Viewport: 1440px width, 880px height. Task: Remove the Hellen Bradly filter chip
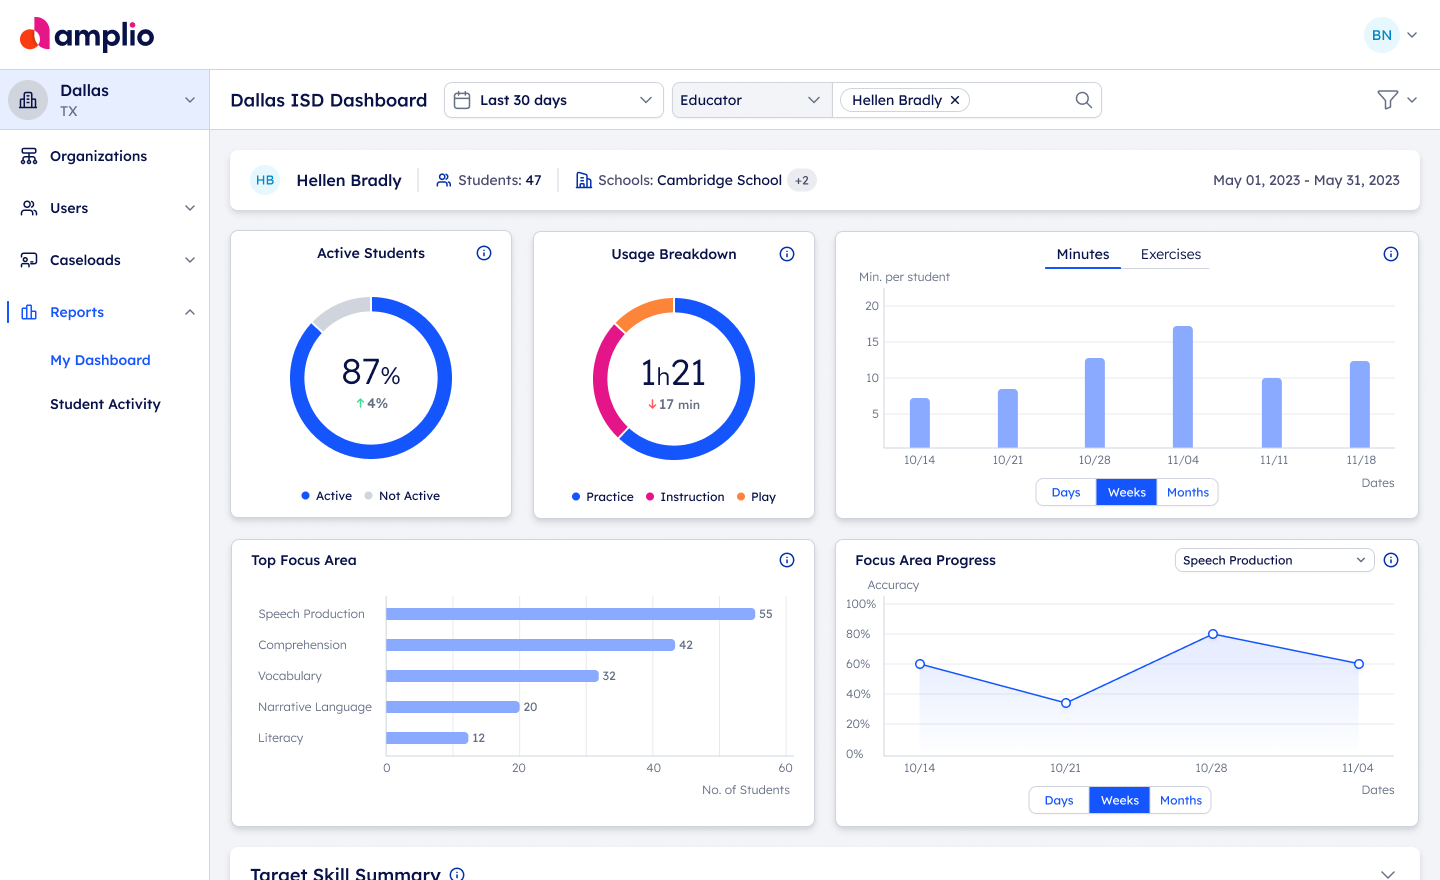click(955, 100)
